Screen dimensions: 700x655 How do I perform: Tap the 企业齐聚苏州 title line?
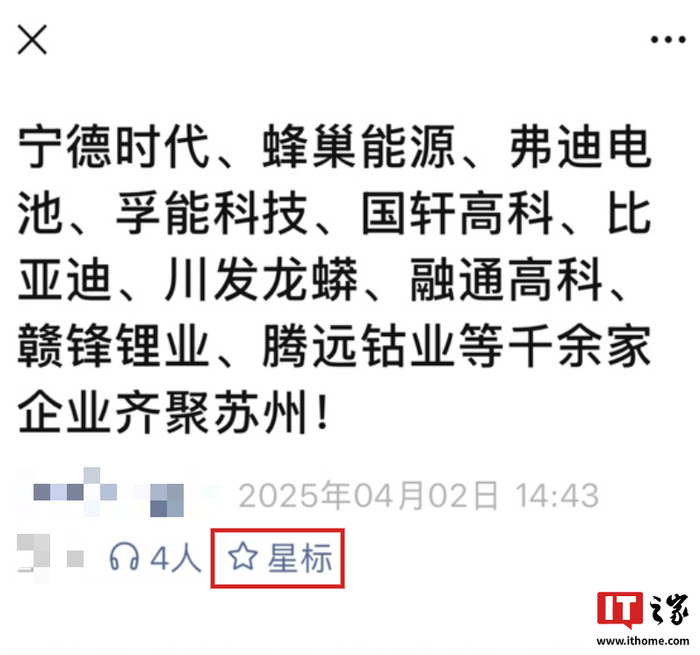tap(174, 412)
